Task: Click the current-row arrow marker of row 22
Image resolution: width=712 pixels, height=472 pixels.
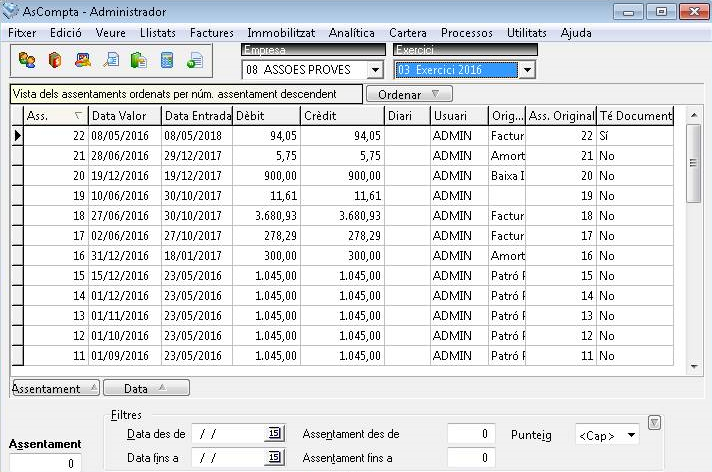Action: (17, 135)
